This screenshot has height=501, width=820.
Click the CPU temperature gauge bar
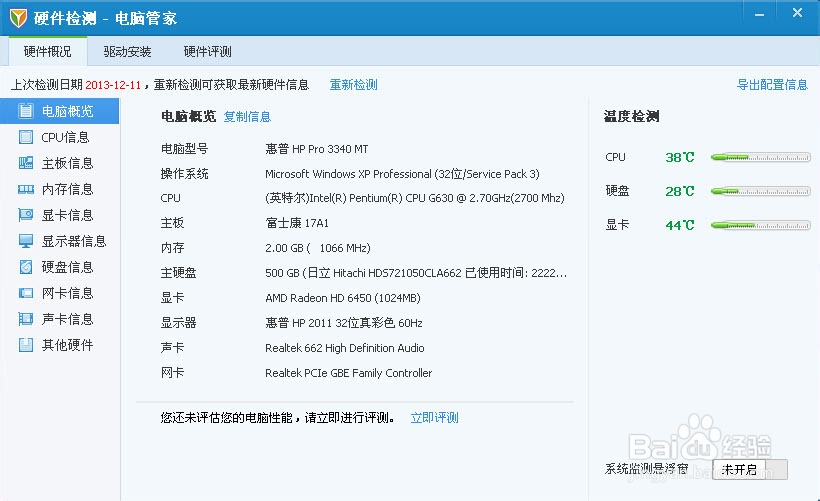[760, 157]
